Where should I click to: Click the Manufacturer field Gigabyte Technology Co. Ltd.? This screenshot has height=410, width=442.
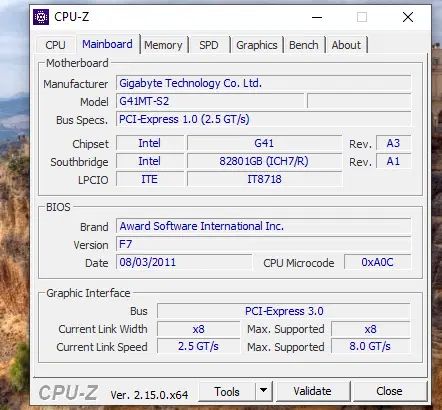click(263, 83)
